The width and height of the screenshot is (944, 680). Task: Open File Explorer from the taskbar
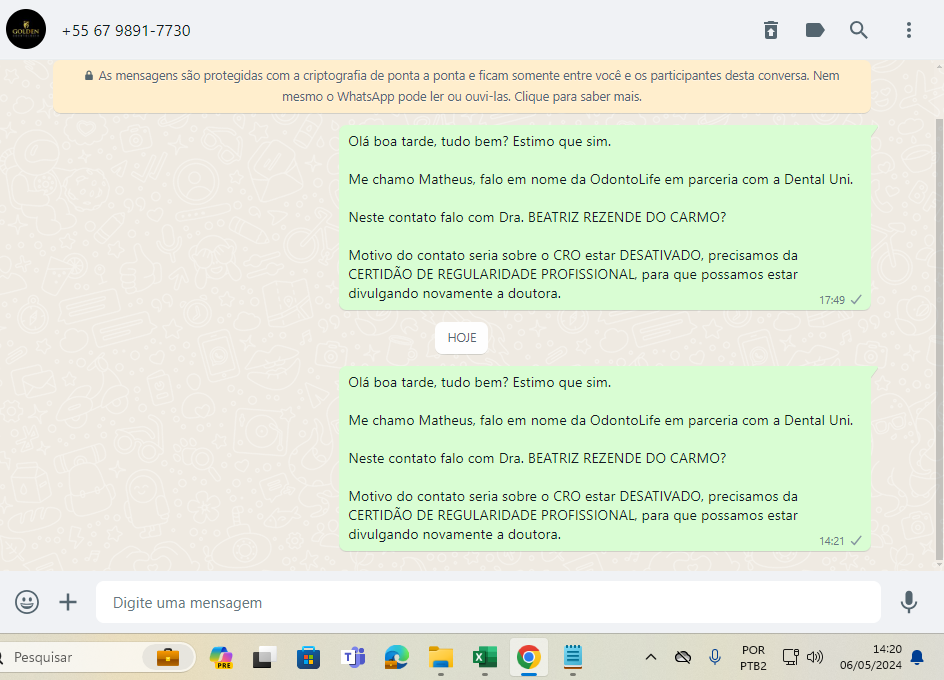click(441, 657)
